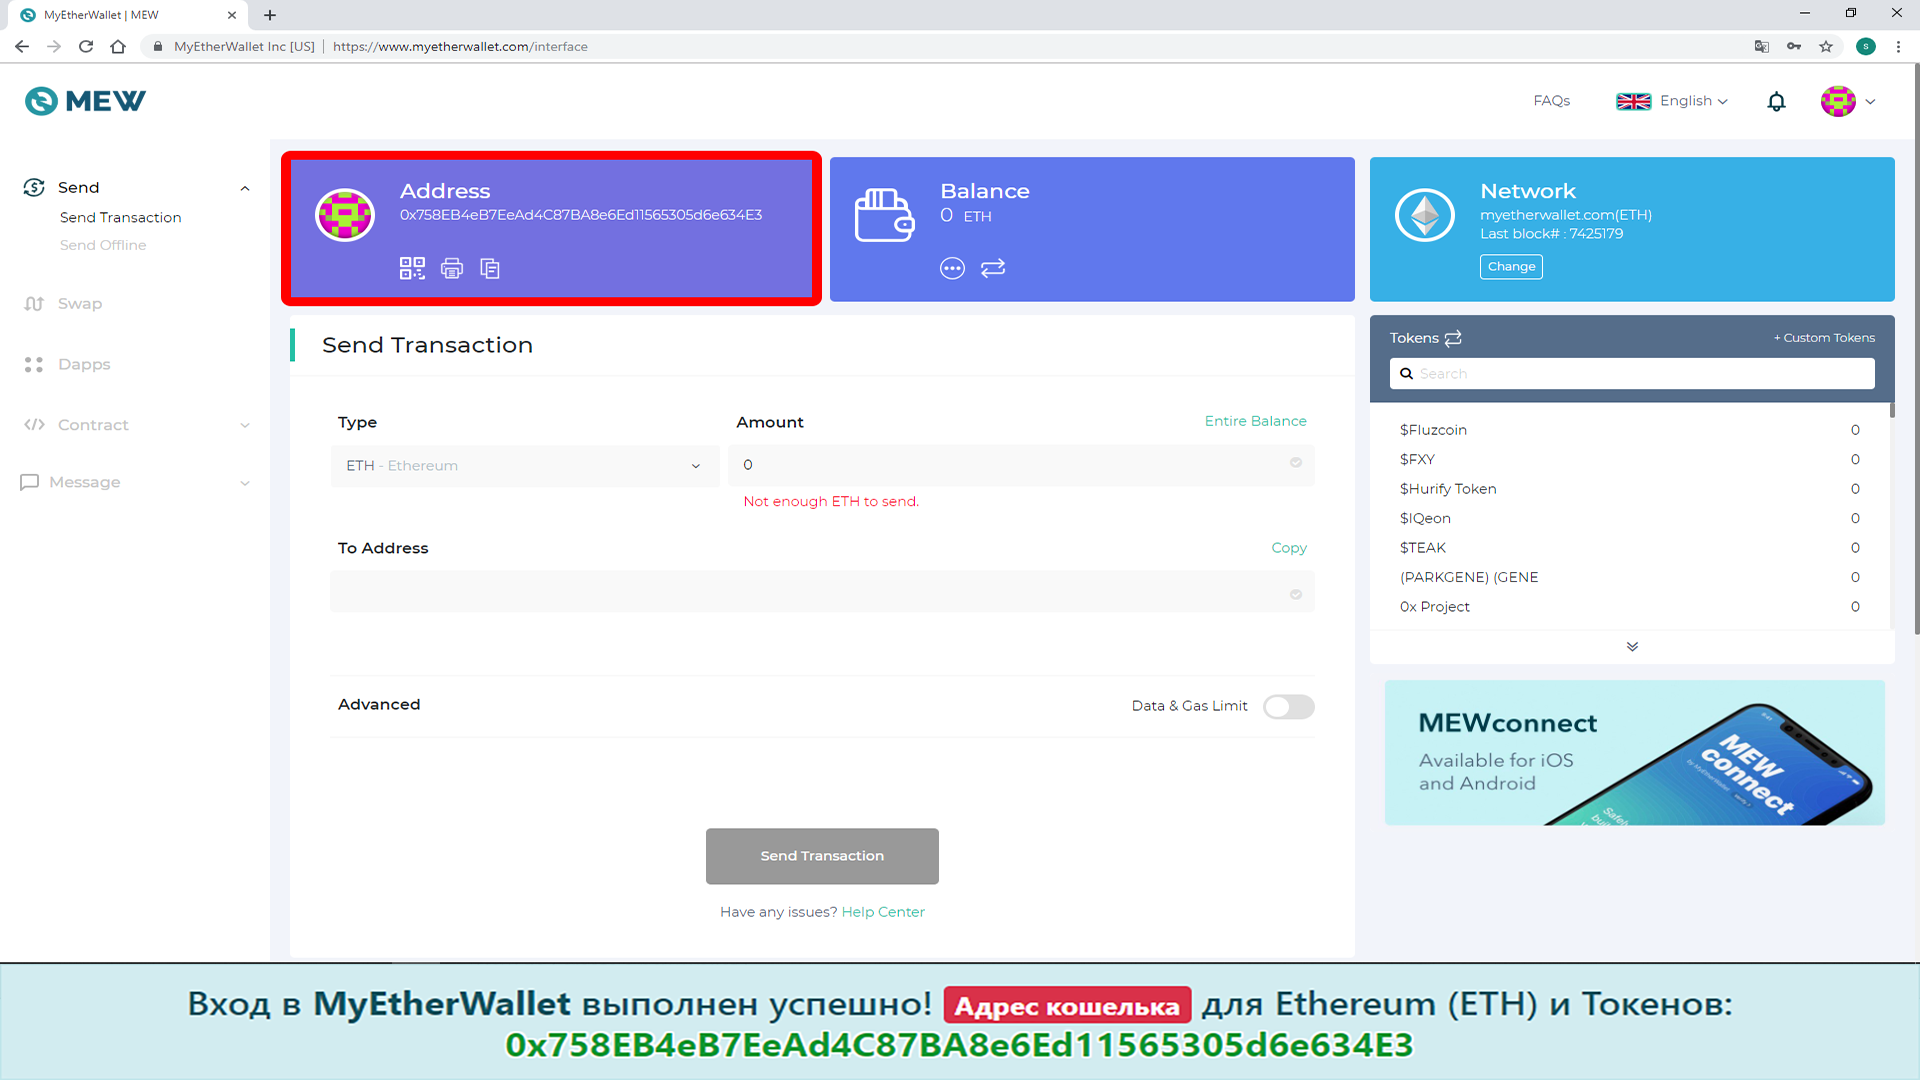Click Entire Balance link
The width and height of the screenshot is (1920, 1080).
coord(1255,421)
